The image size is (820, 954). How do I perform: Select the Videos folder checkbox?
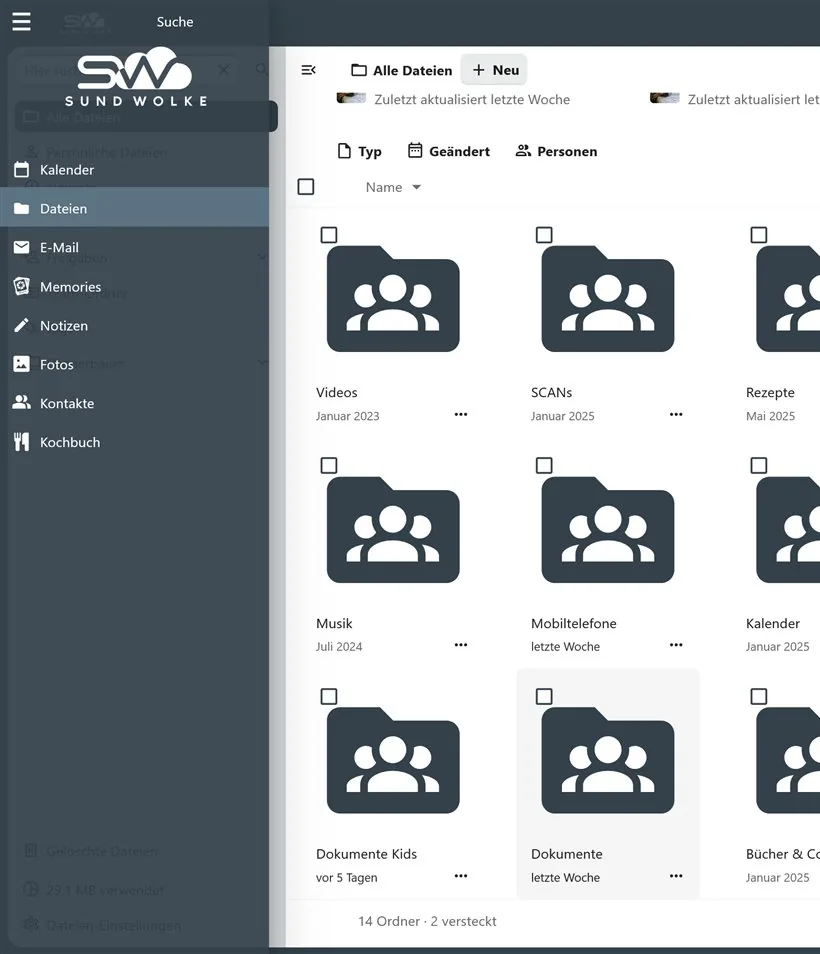coord(329,235)
